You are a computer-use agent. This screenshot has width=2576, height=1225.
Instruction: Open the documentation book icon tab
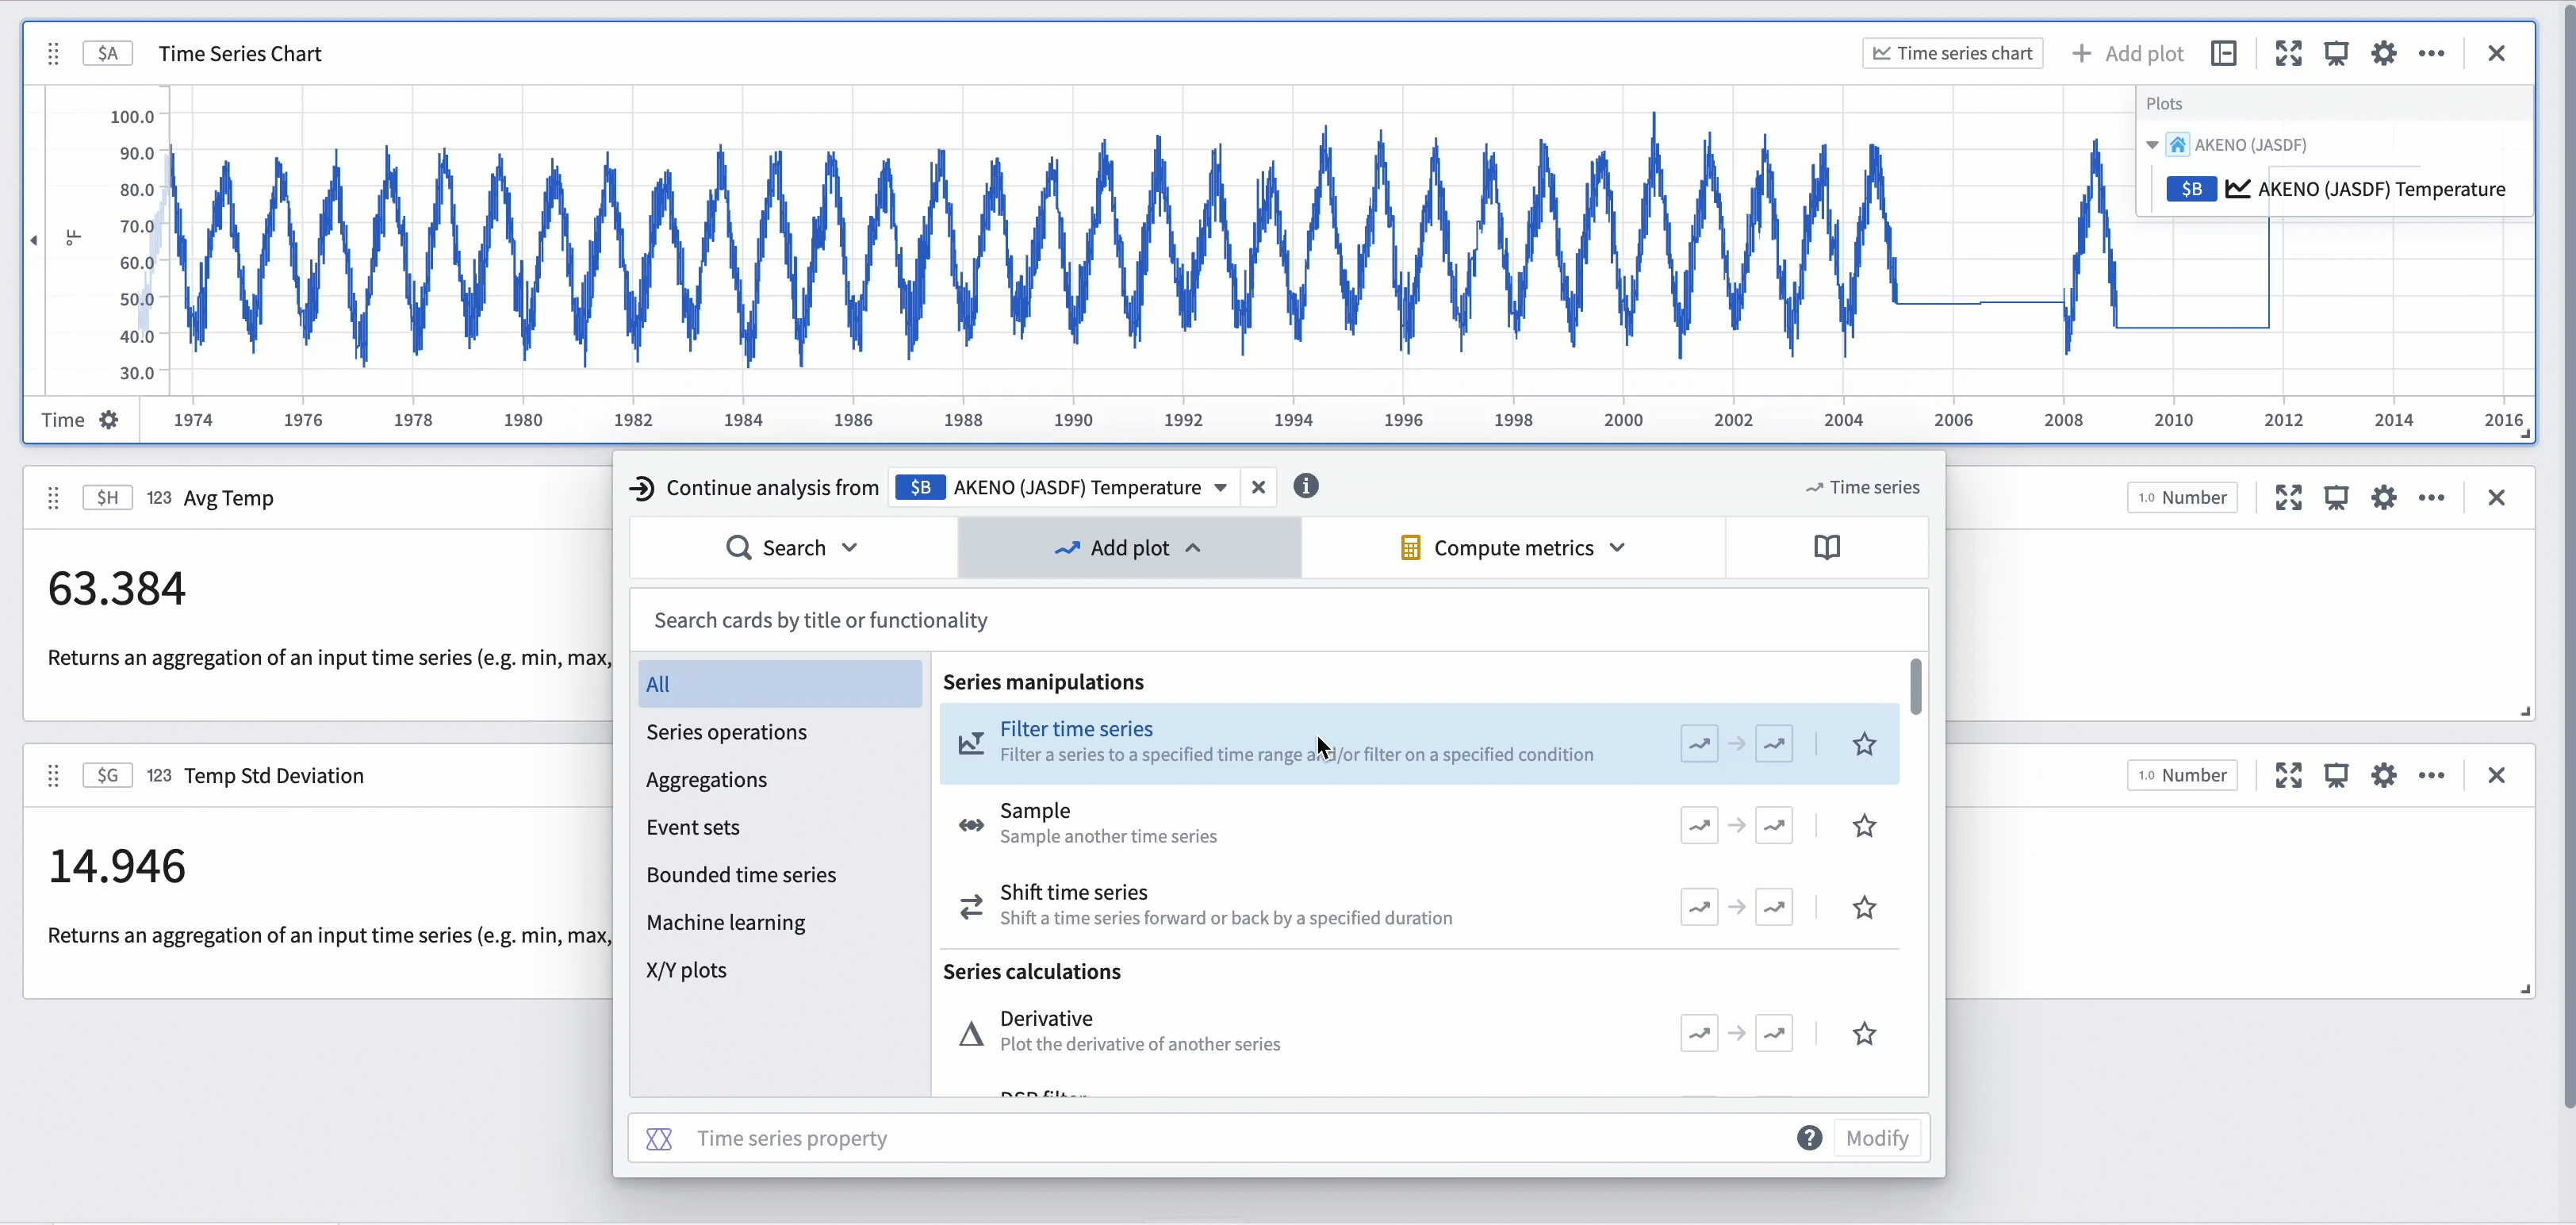(x=1826, y=547)
